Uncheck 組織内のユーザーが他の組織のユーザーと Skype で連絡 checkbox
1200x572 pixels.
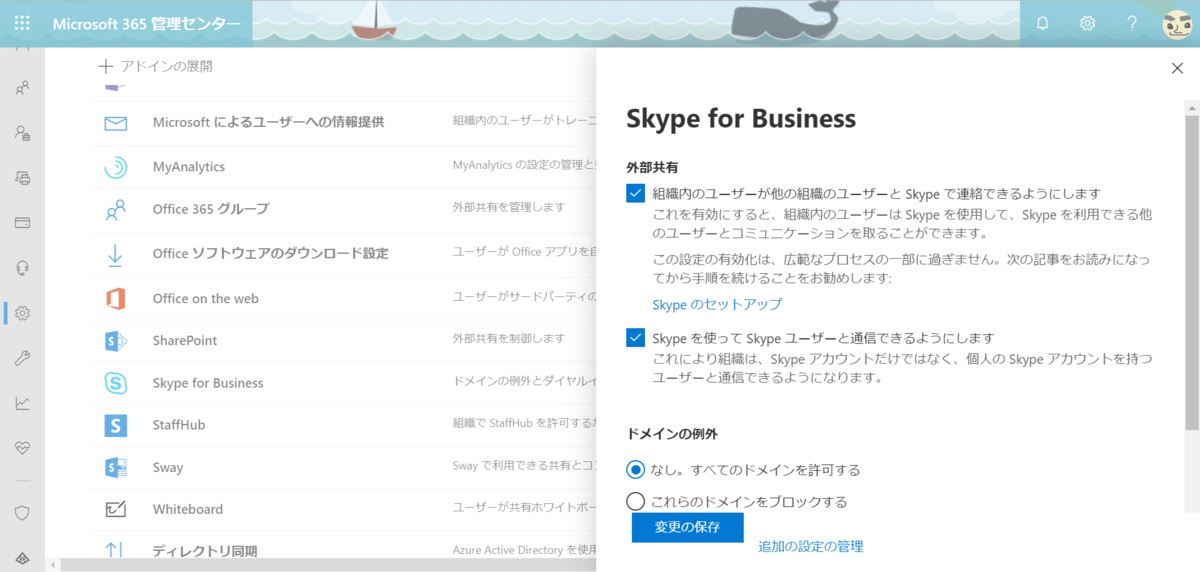tap(635, 193)
